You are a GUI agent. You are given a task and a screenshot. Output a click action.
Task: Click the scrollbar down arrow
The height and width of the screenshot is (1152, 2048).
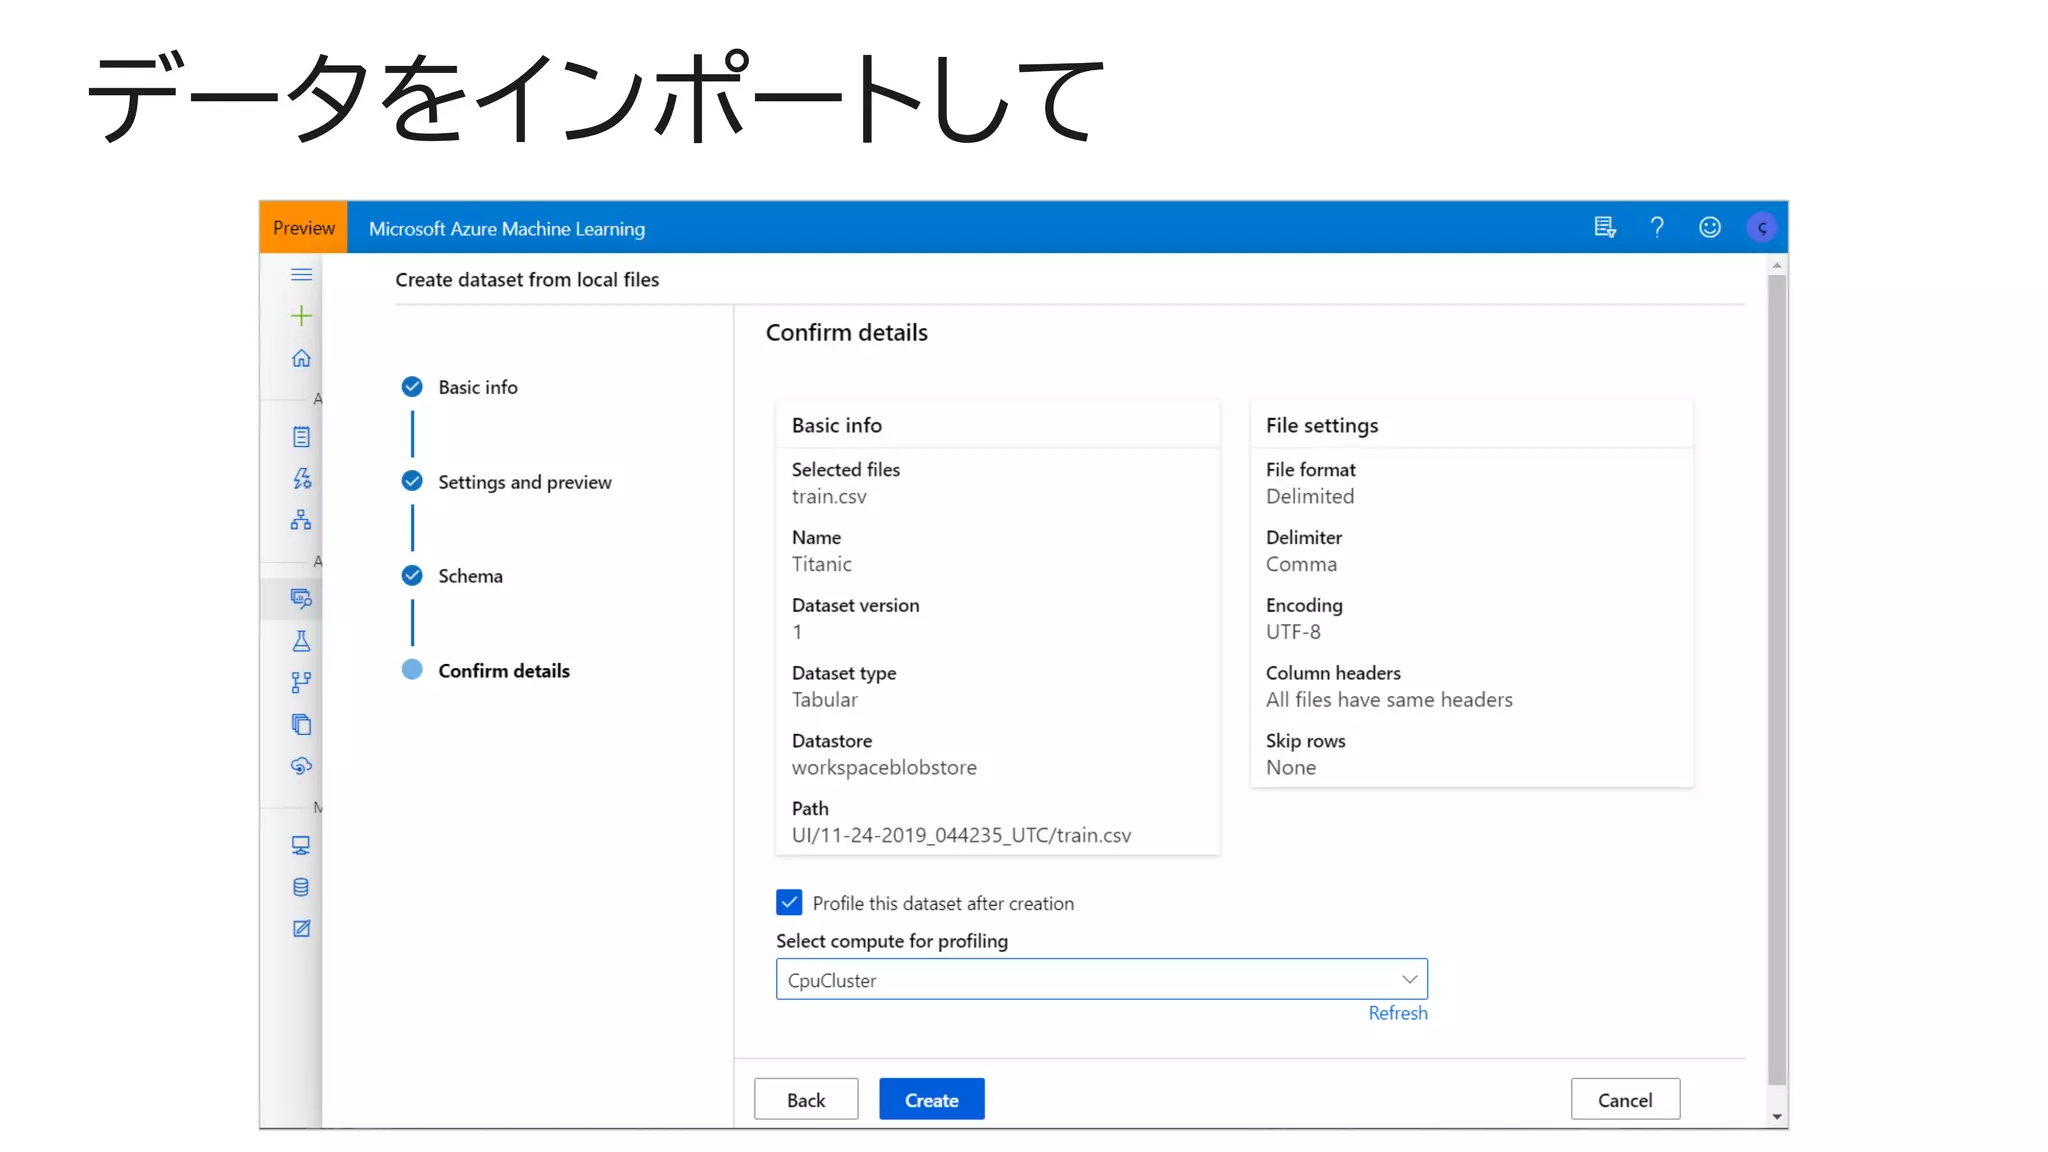tap(1777, 1117)
